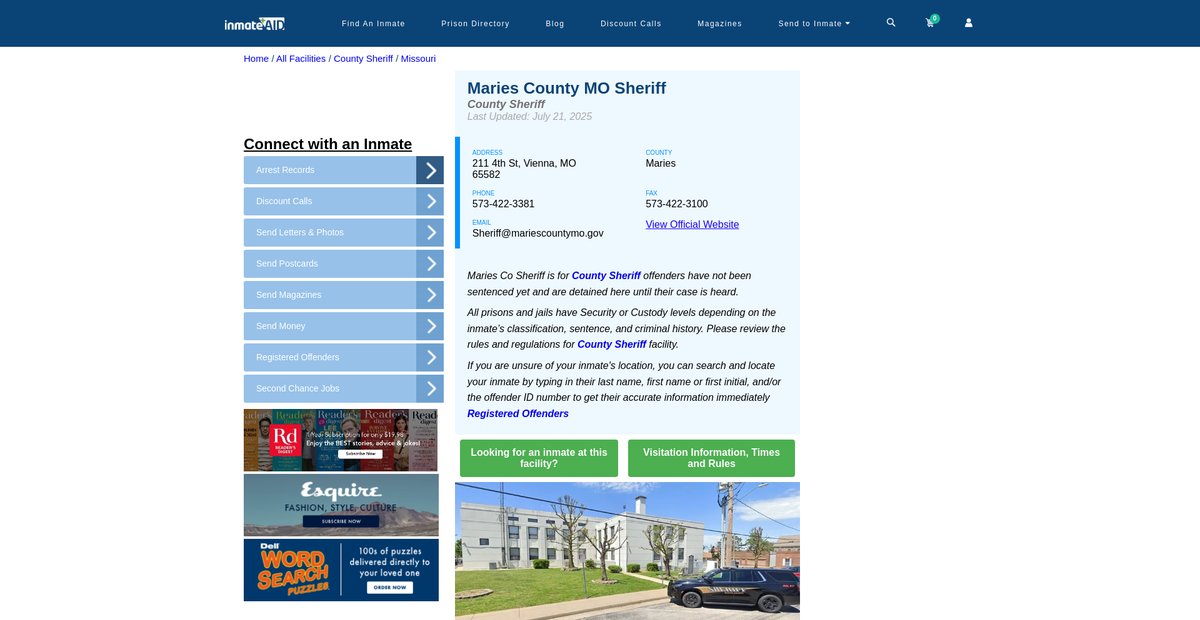This screenshot has height=620, width=1200.
Task: Click the address 211 4th St, Vienna
Action: pos(524,169)
